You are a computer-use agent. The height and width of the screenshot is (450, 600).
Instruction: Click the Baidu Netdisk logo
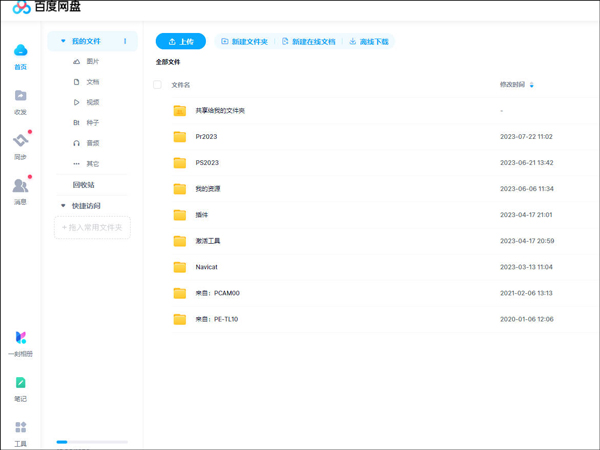[21, 8]
